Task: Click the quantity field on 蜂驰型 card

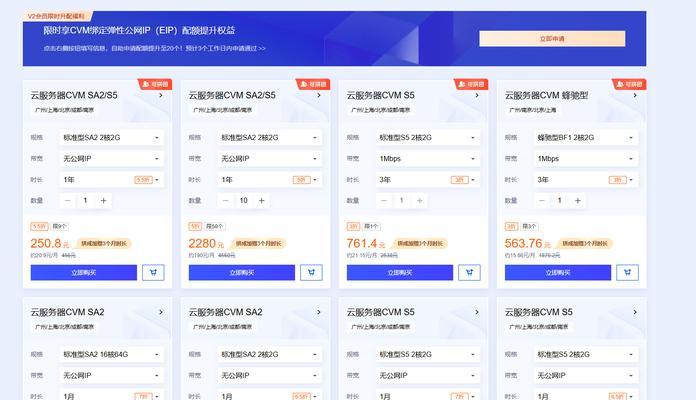Action: [559, 201]
